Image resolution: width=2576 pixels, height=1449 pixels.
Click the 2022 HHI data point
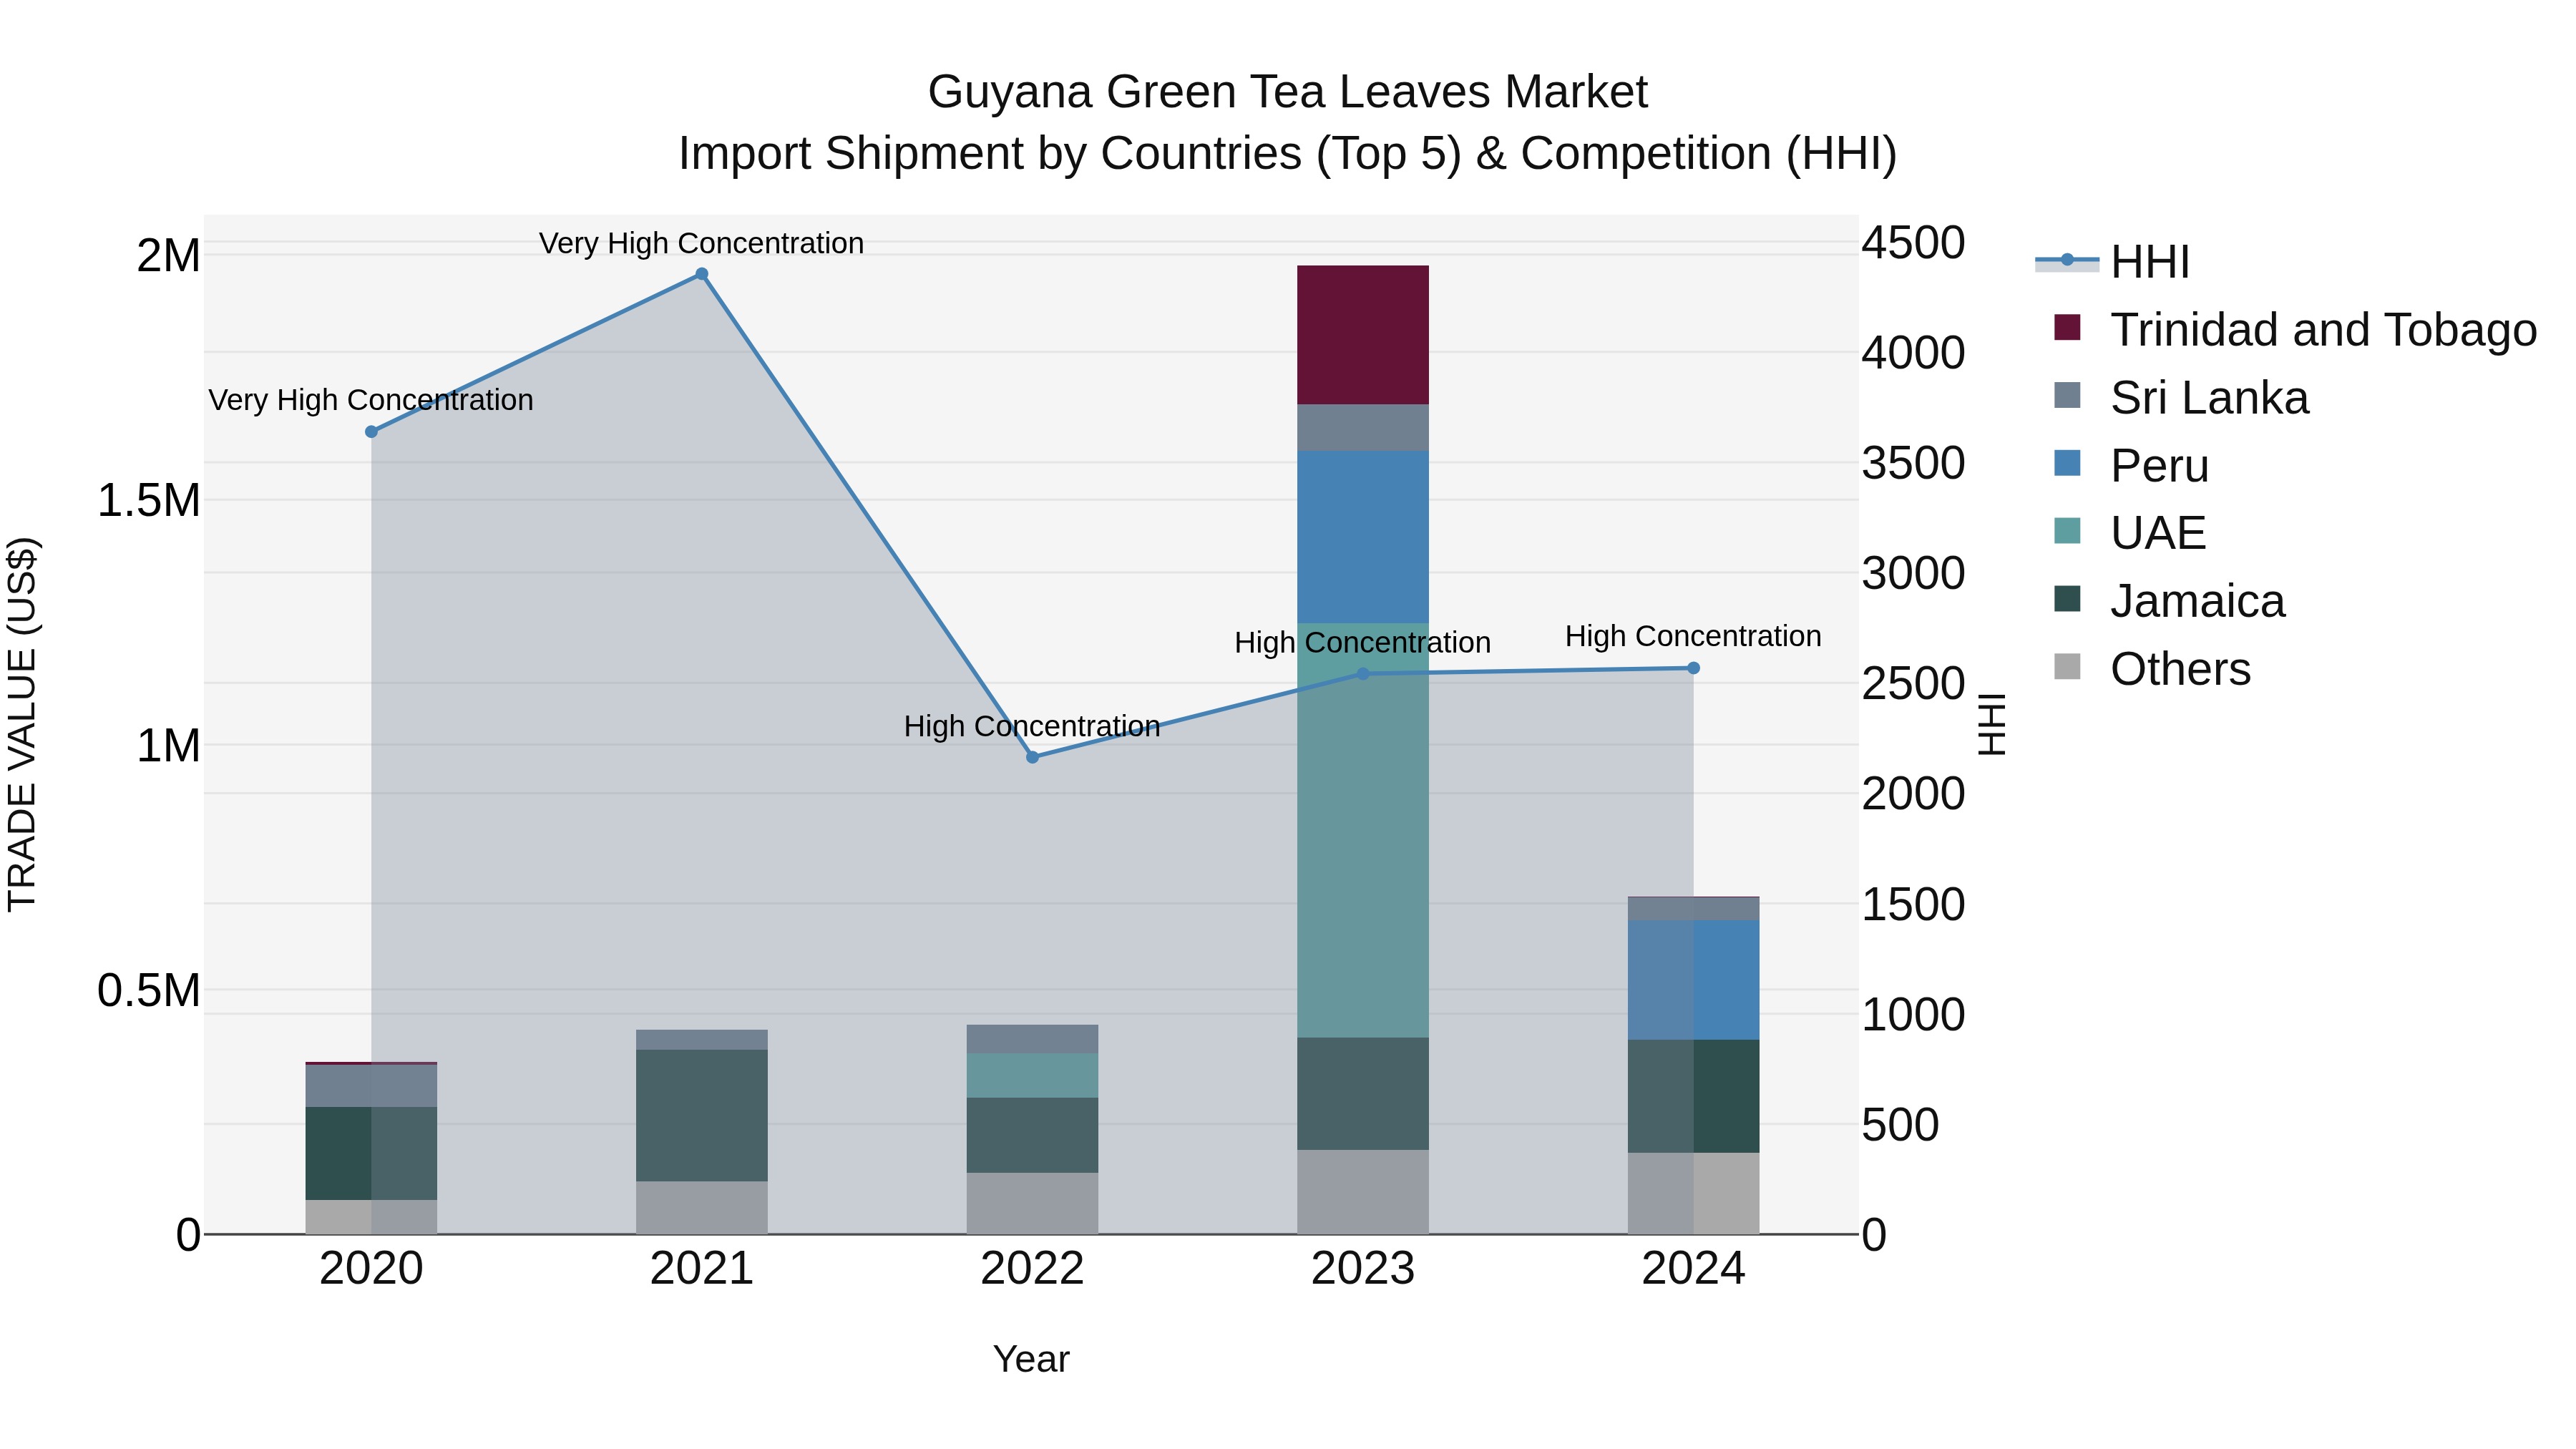tap(1033, 757)
